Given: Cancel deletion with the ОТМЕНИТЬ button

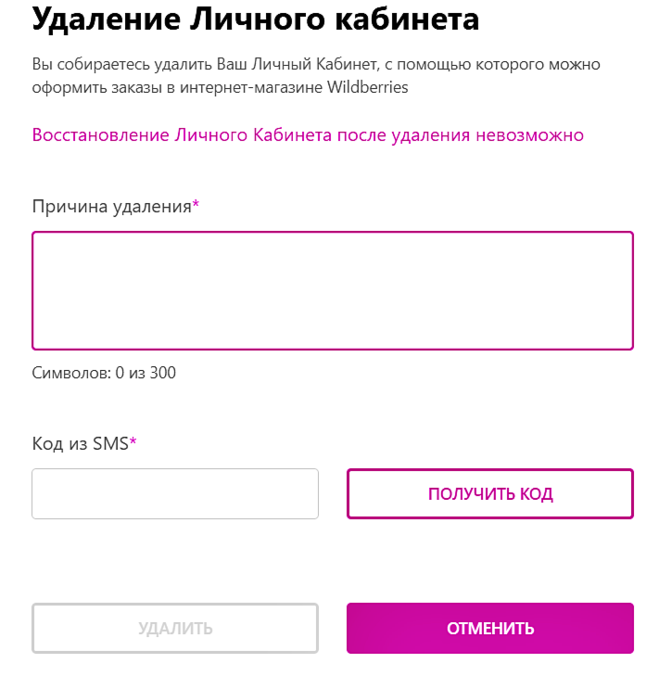Looking at the screenshot, I should pyautogui.click(x=490, y=629).
